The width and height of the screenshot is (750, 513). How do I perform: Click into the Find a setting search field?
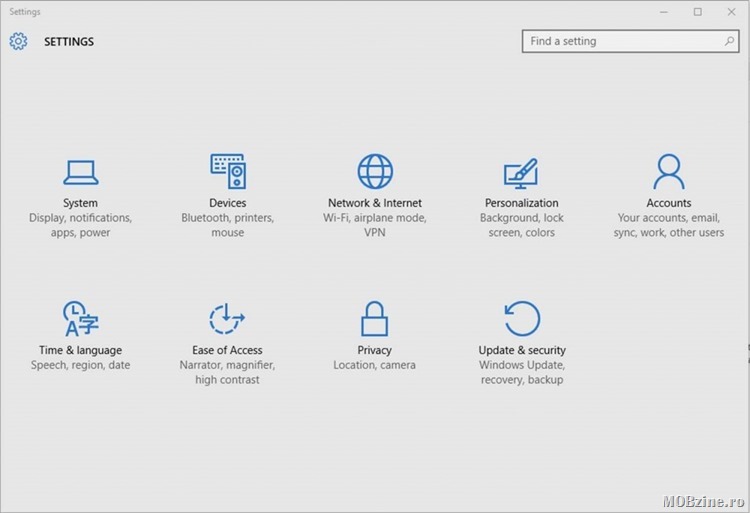(630, 41)
